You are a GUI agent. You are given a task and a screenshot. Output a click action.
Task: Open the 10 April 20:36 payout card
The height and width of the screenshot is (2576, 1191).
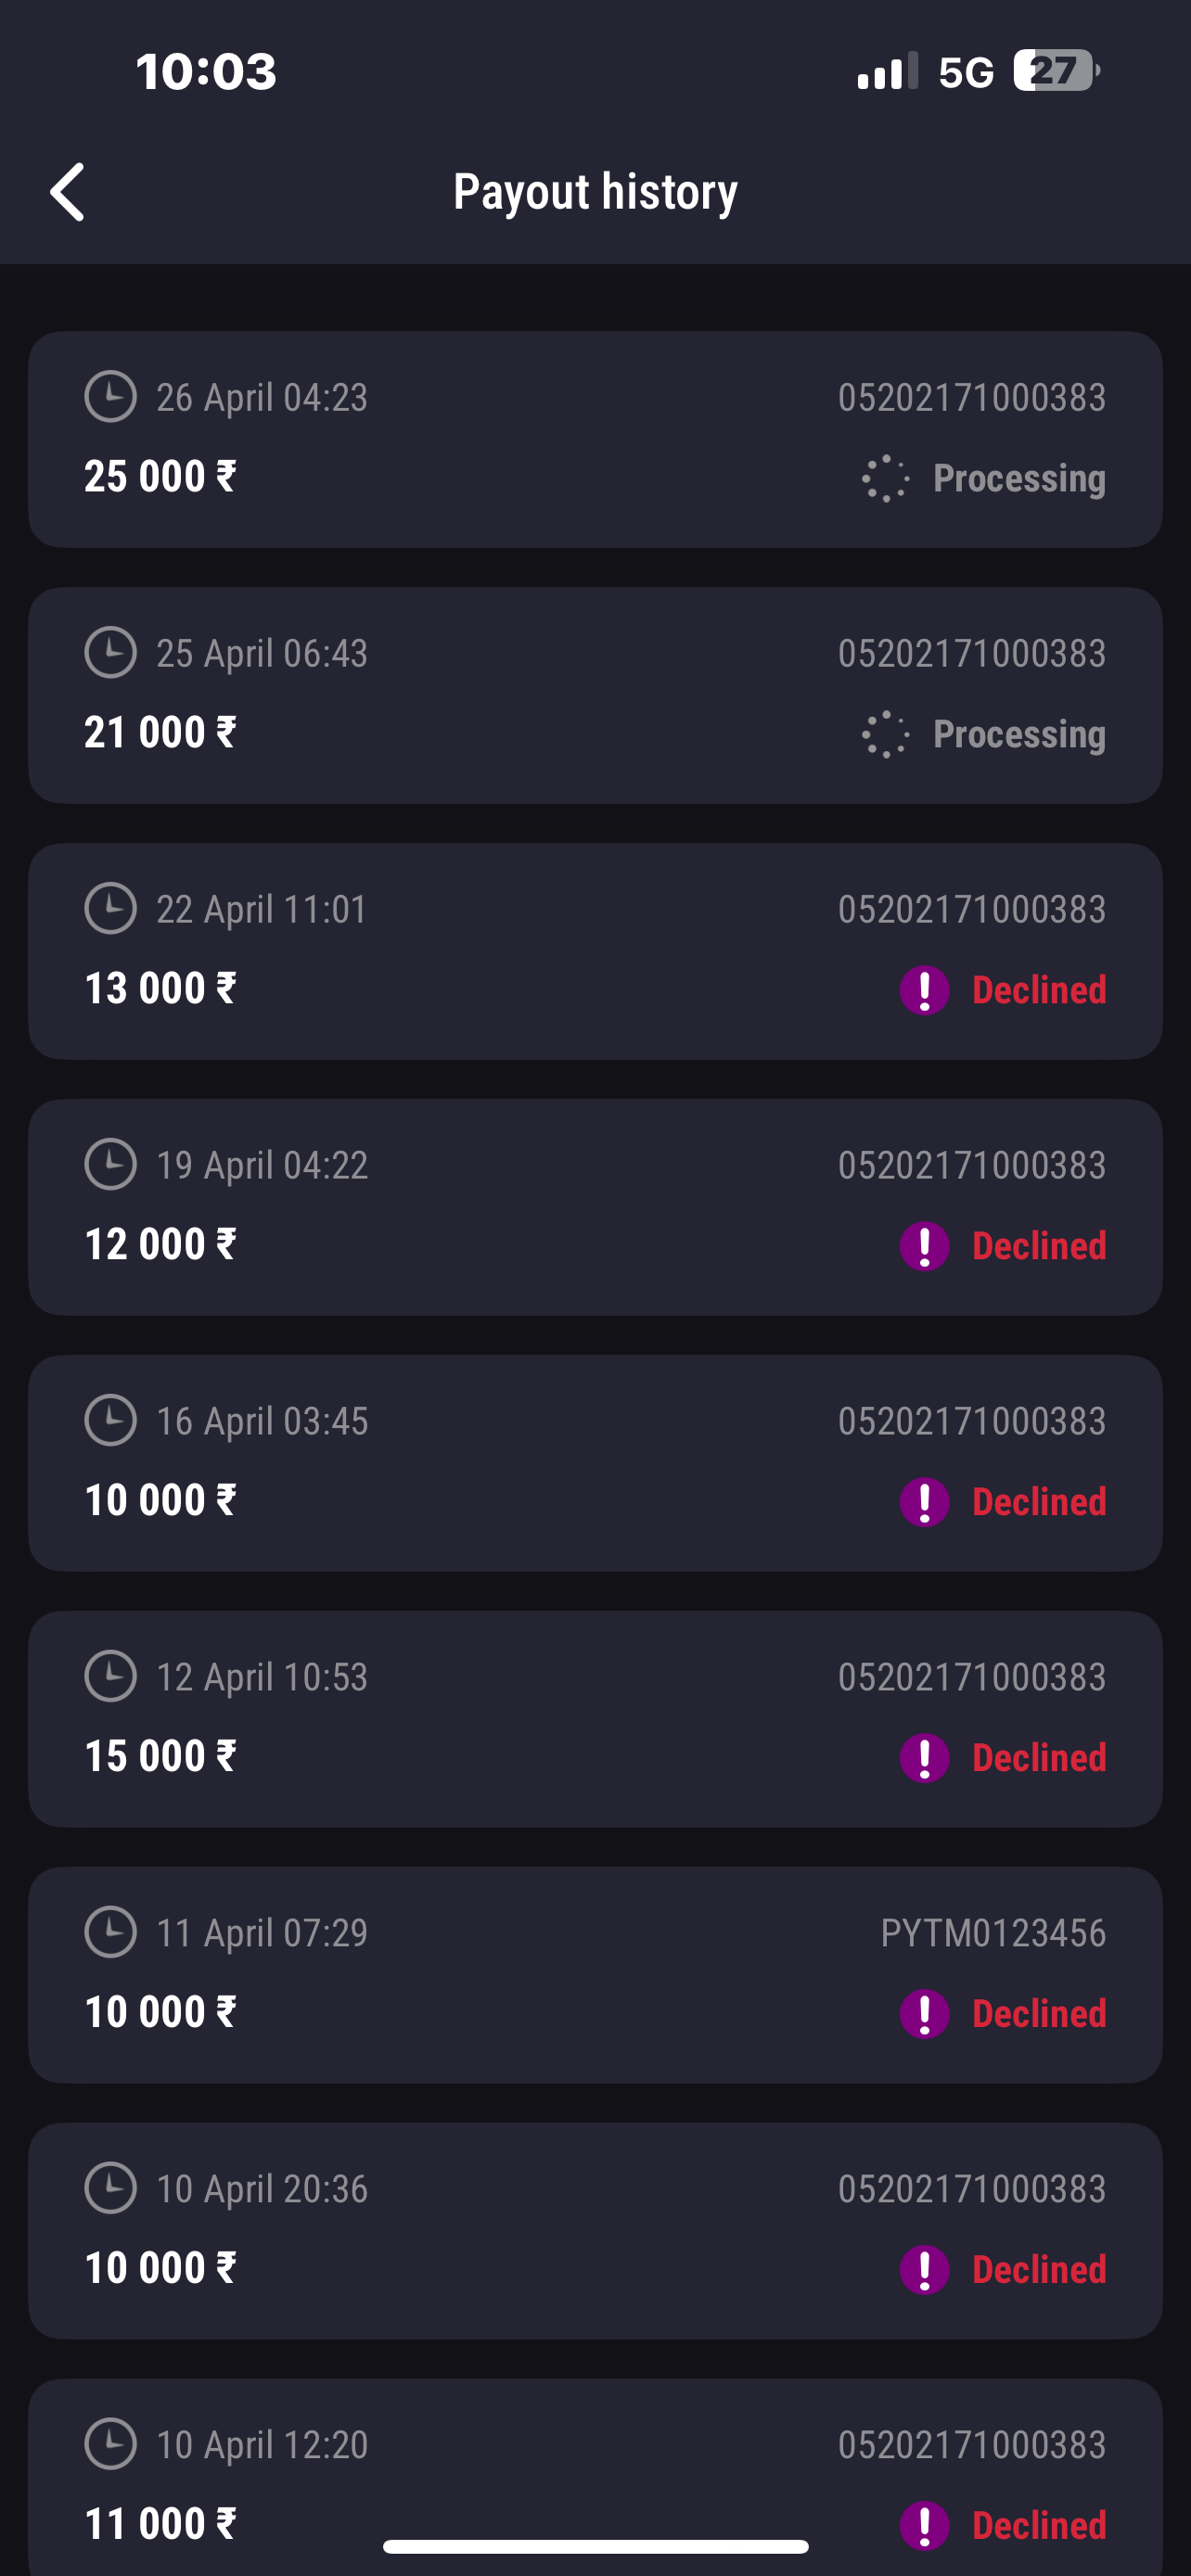(595, 2230)
